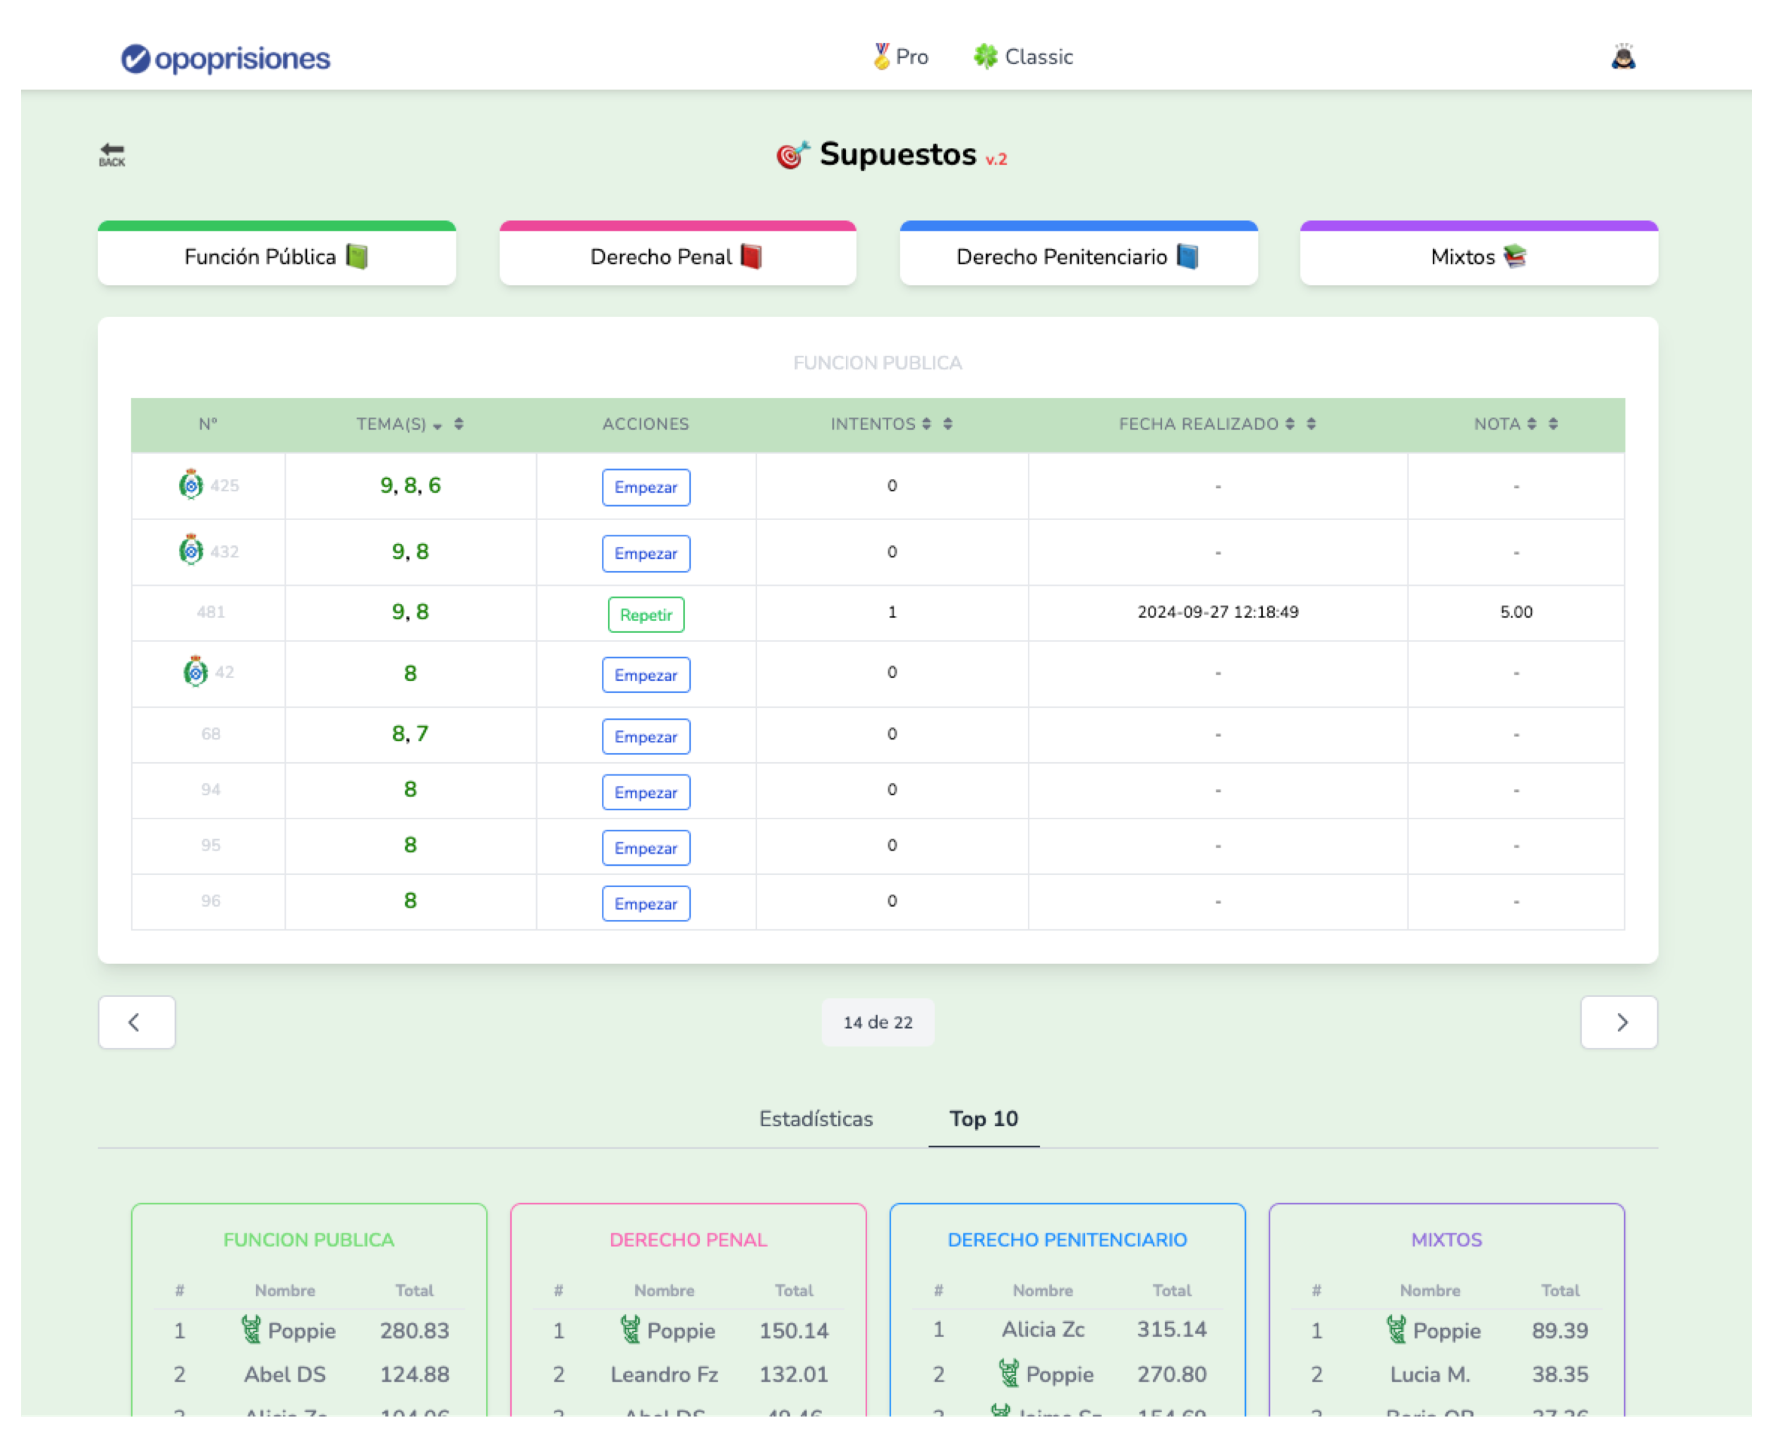
Task: Click the badge icon on row 42
Action: tap(196, 672)
